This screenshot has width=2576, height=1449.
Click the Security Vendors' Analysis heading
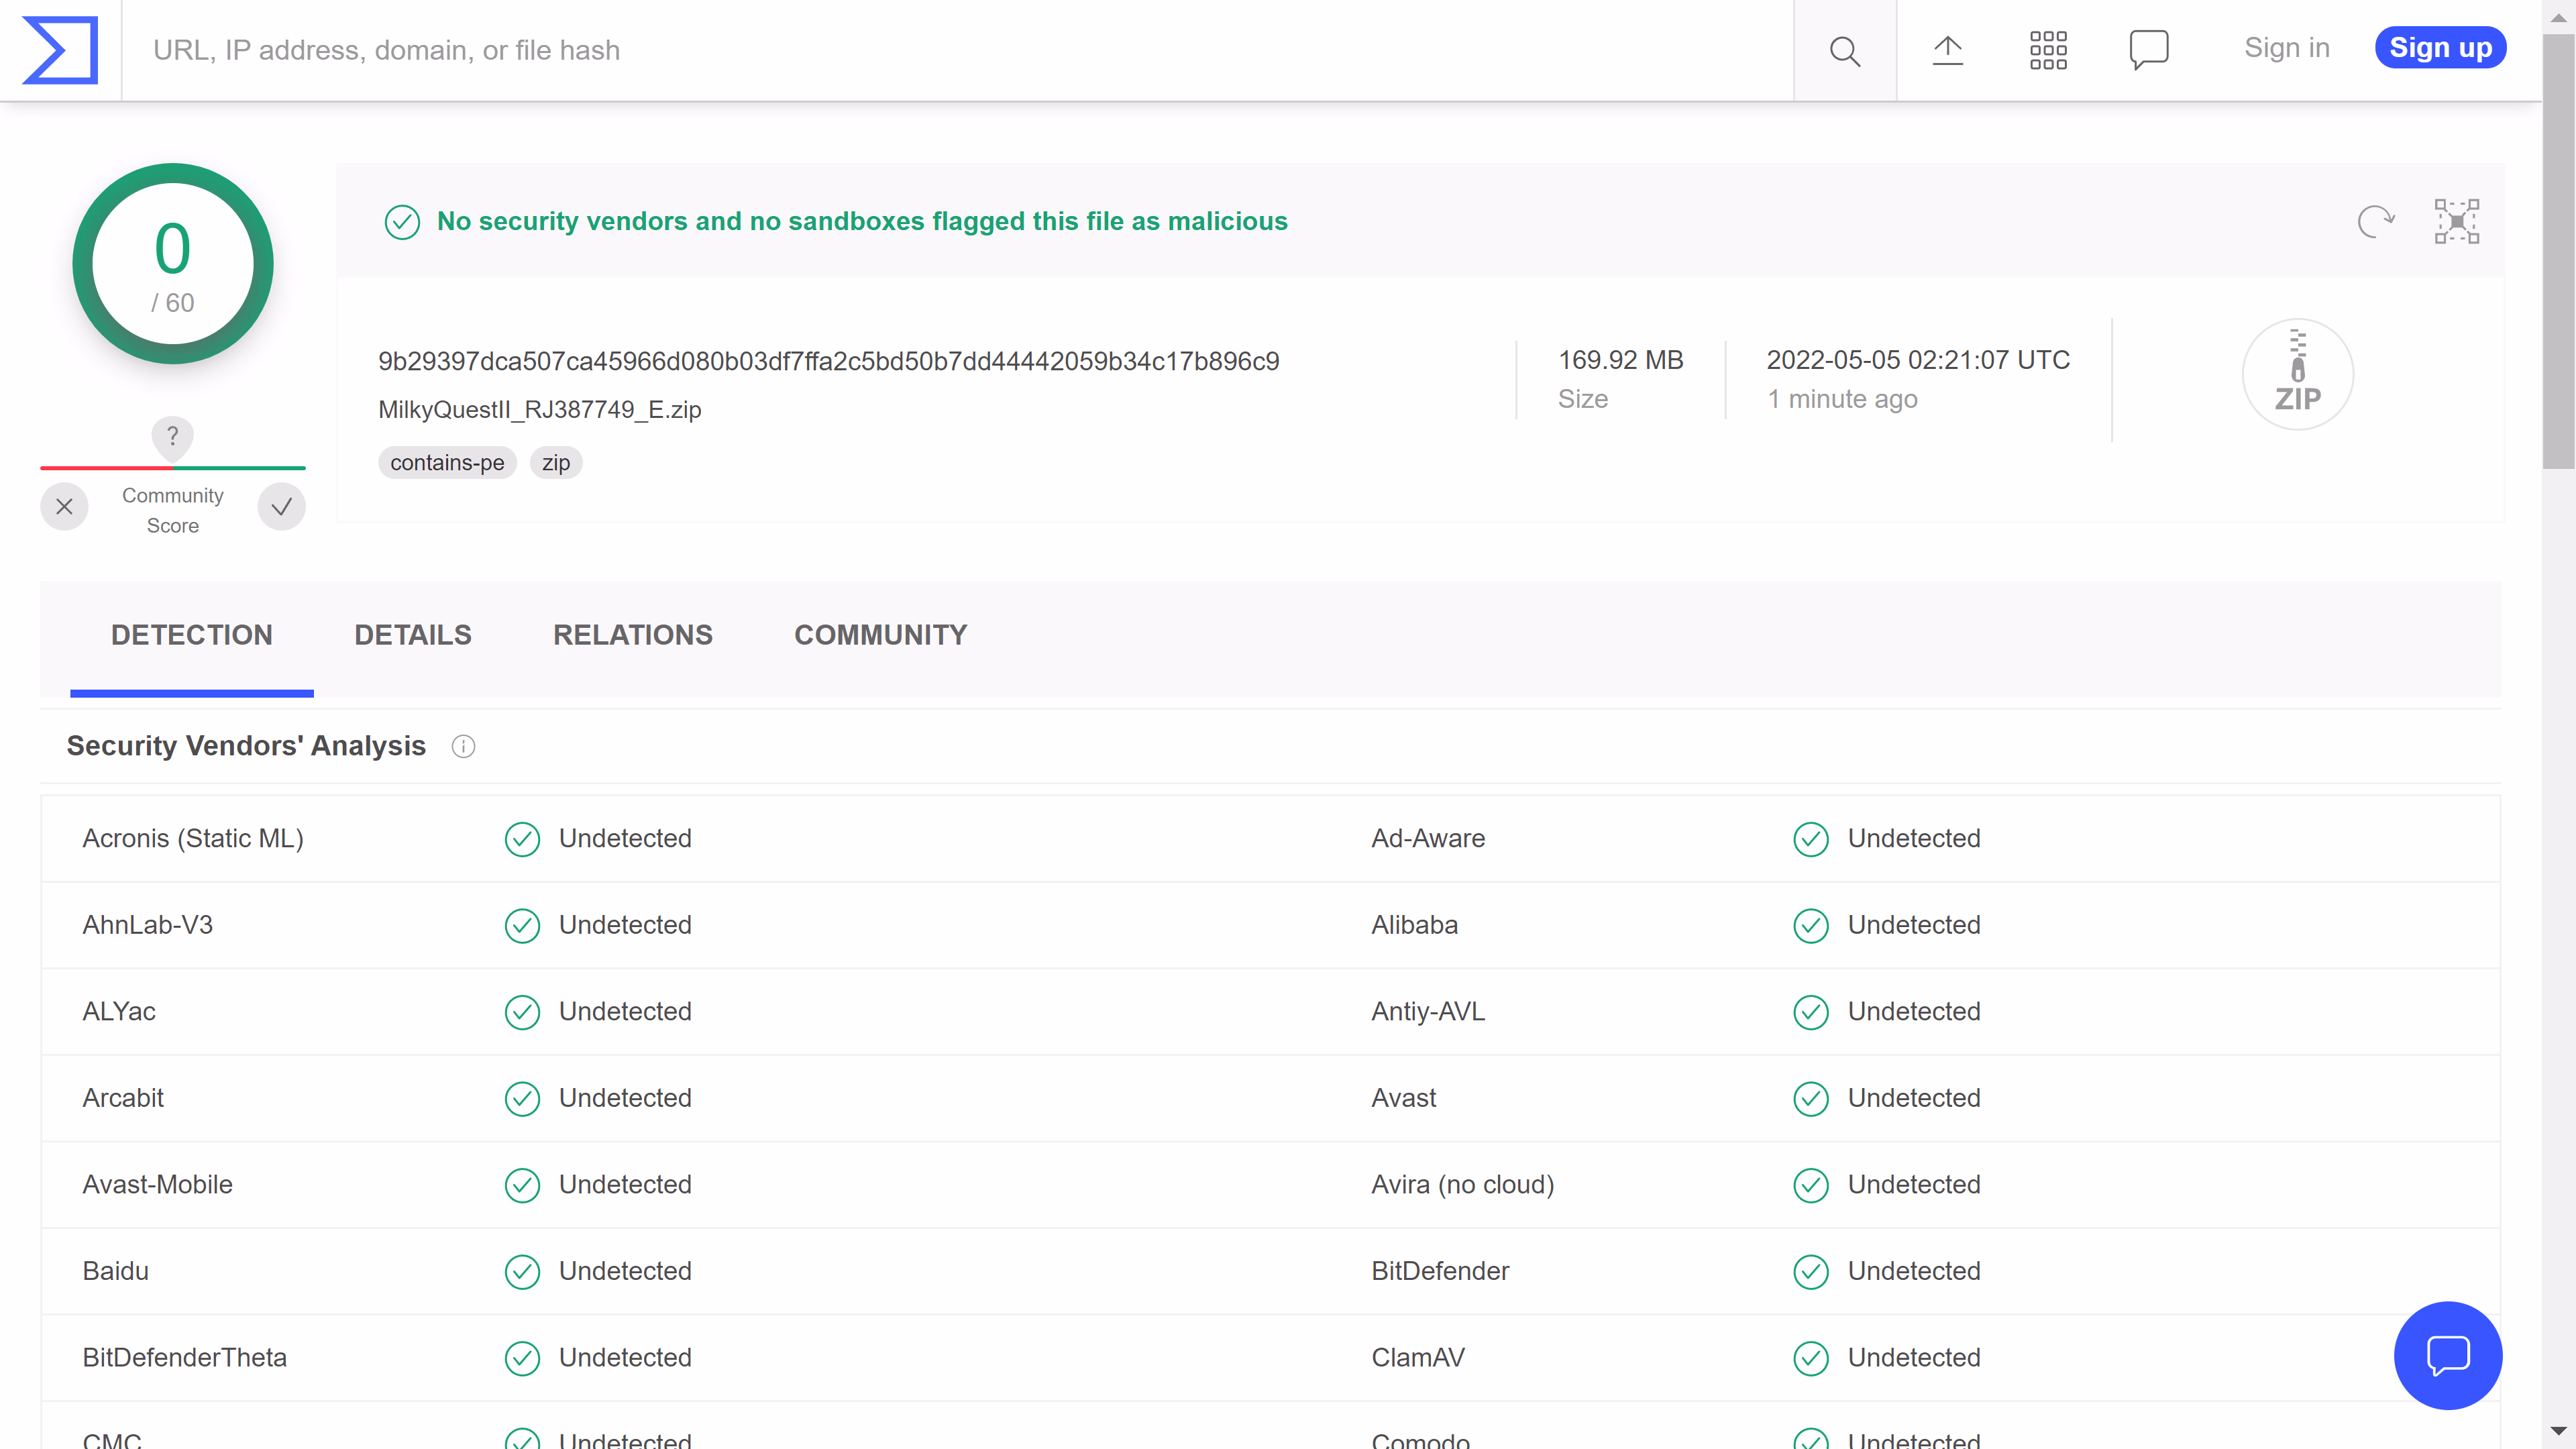pos(246,746)
